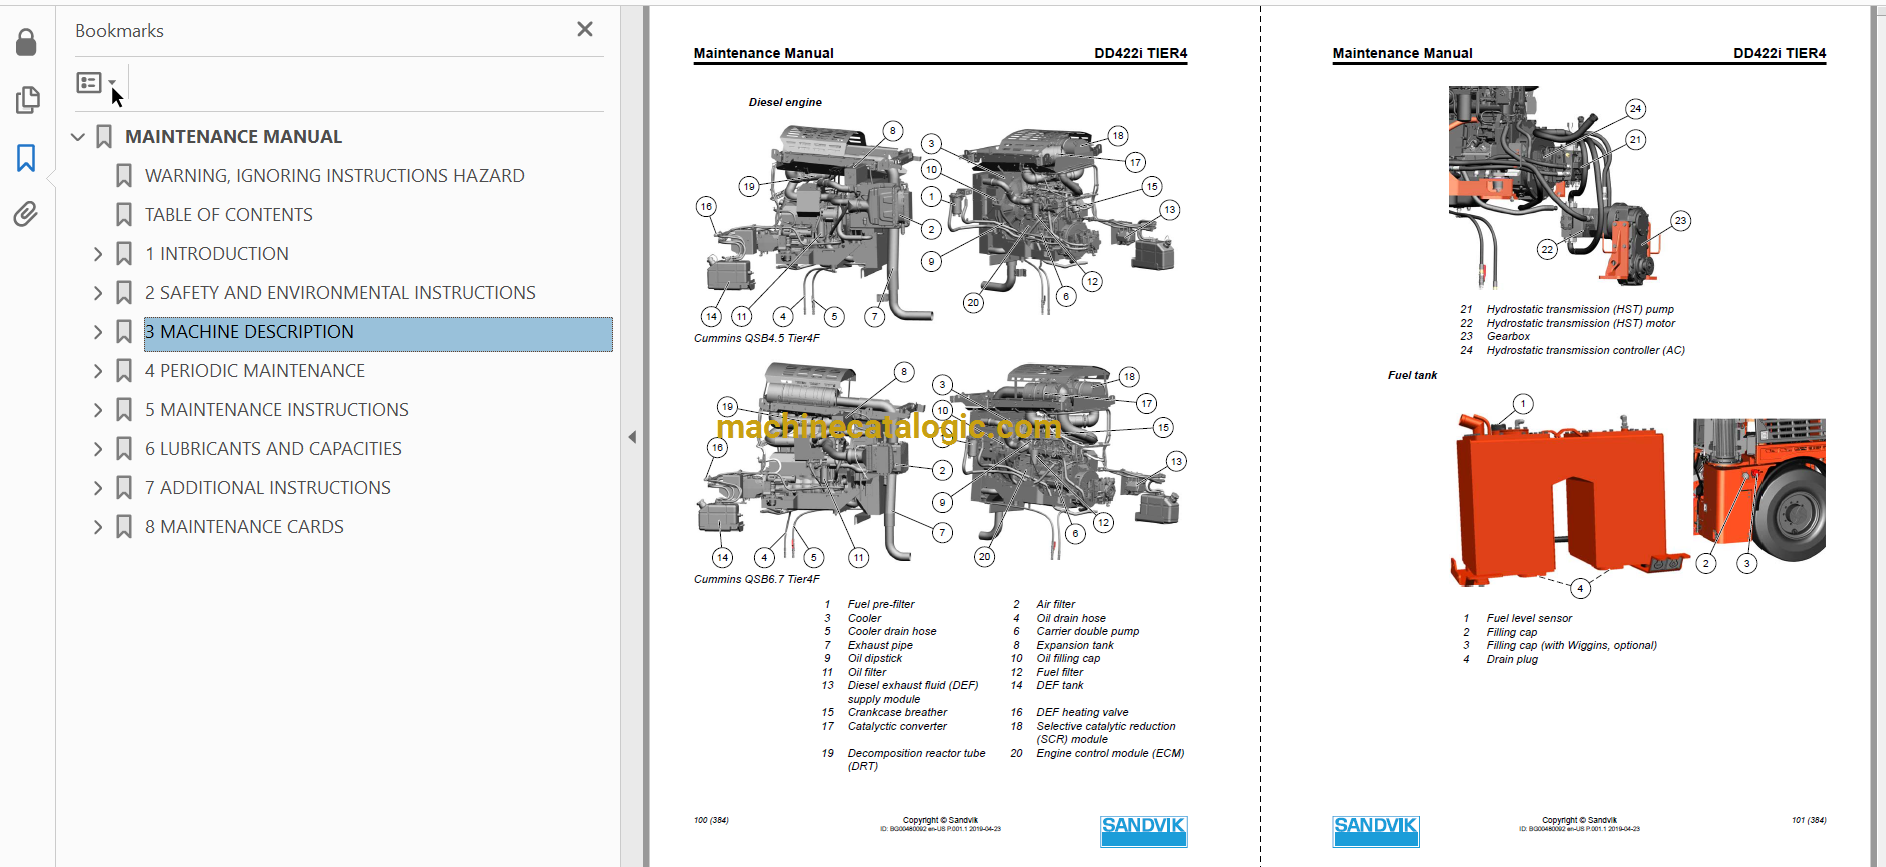Go to TABLE OF CONTENTS bookmark
This screenshot has height=867, width=1886.
point(228,215)
